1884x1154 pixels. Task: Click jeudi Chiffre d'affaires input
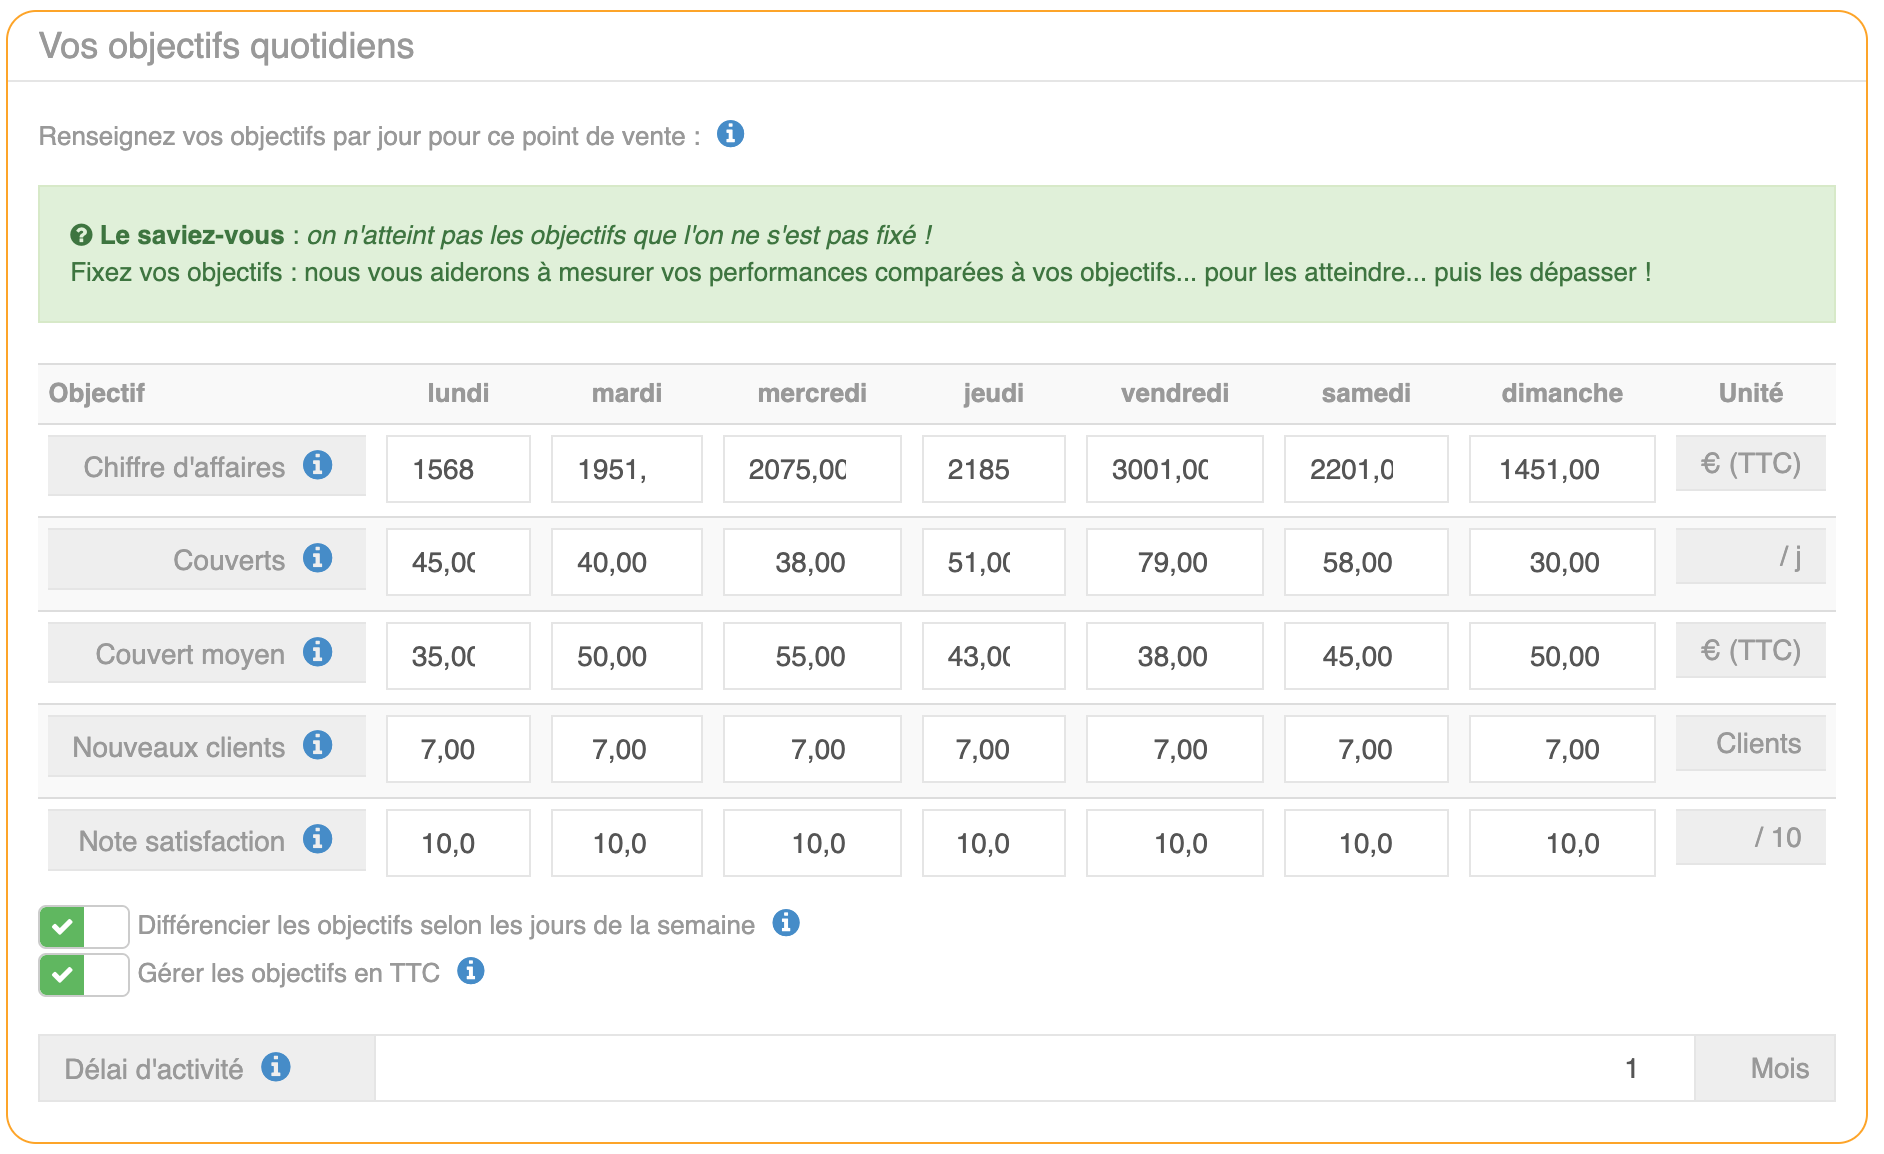(x=992, y=469)
